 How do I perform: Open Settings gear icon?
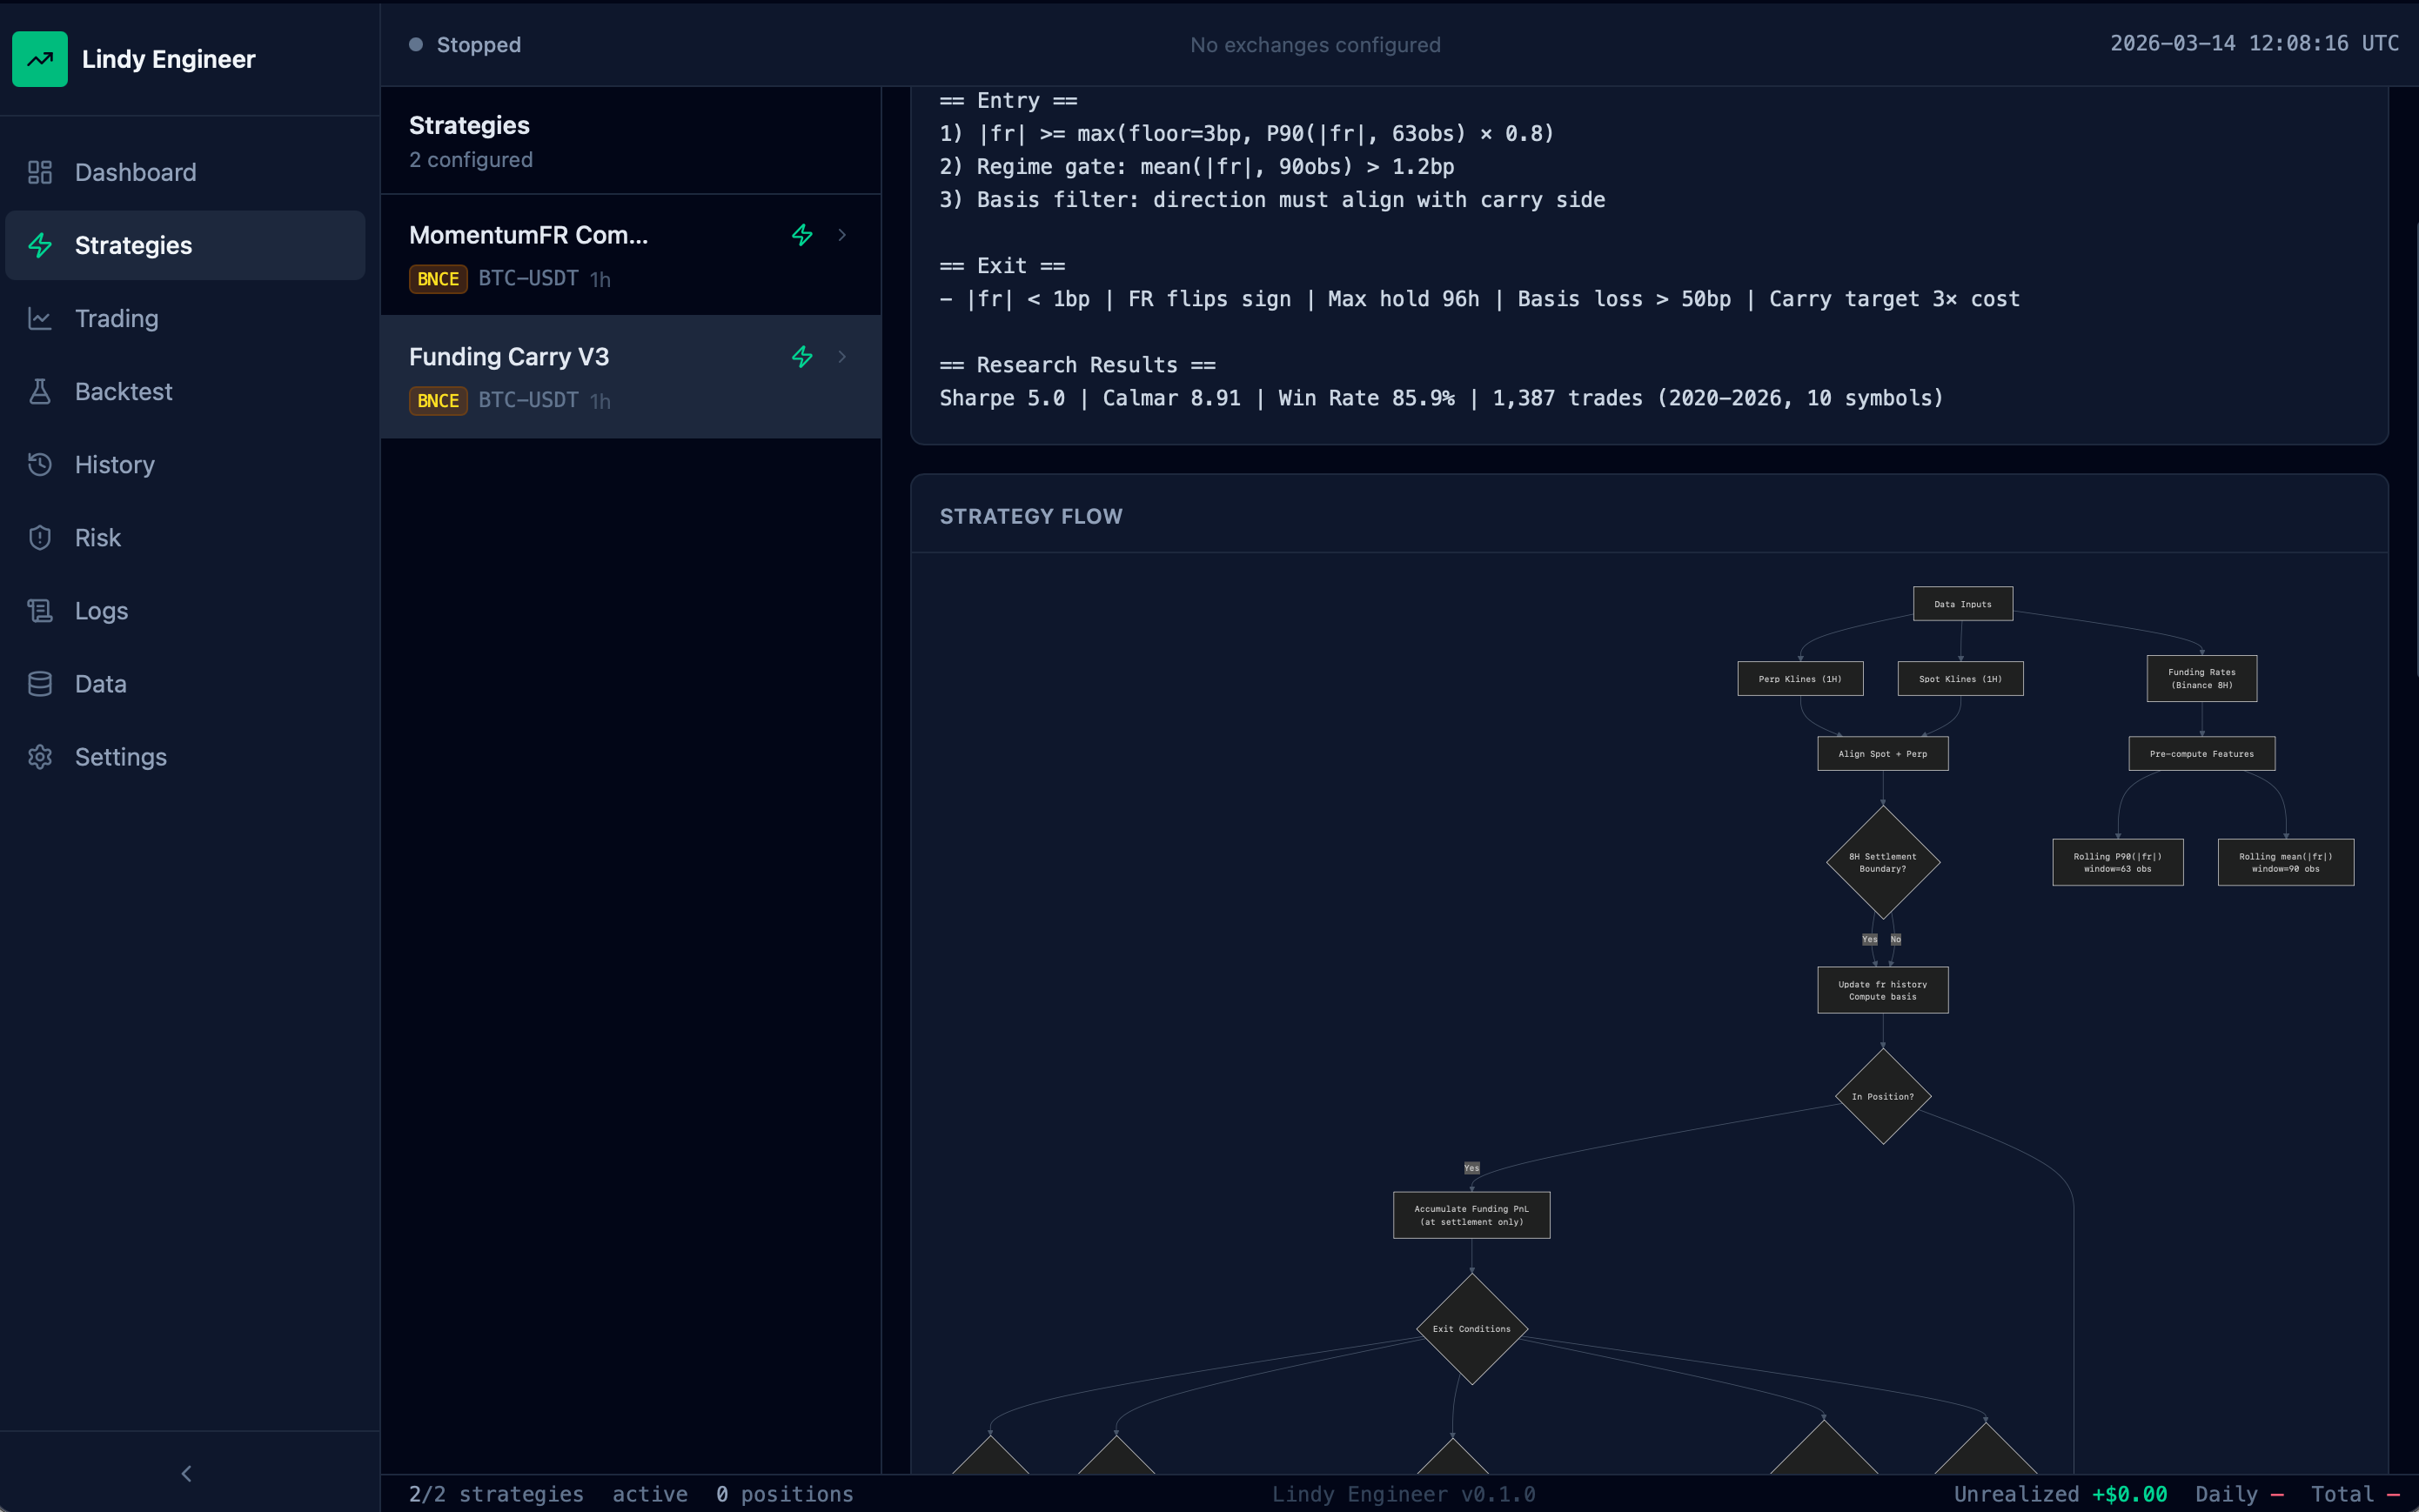point(40,756)
